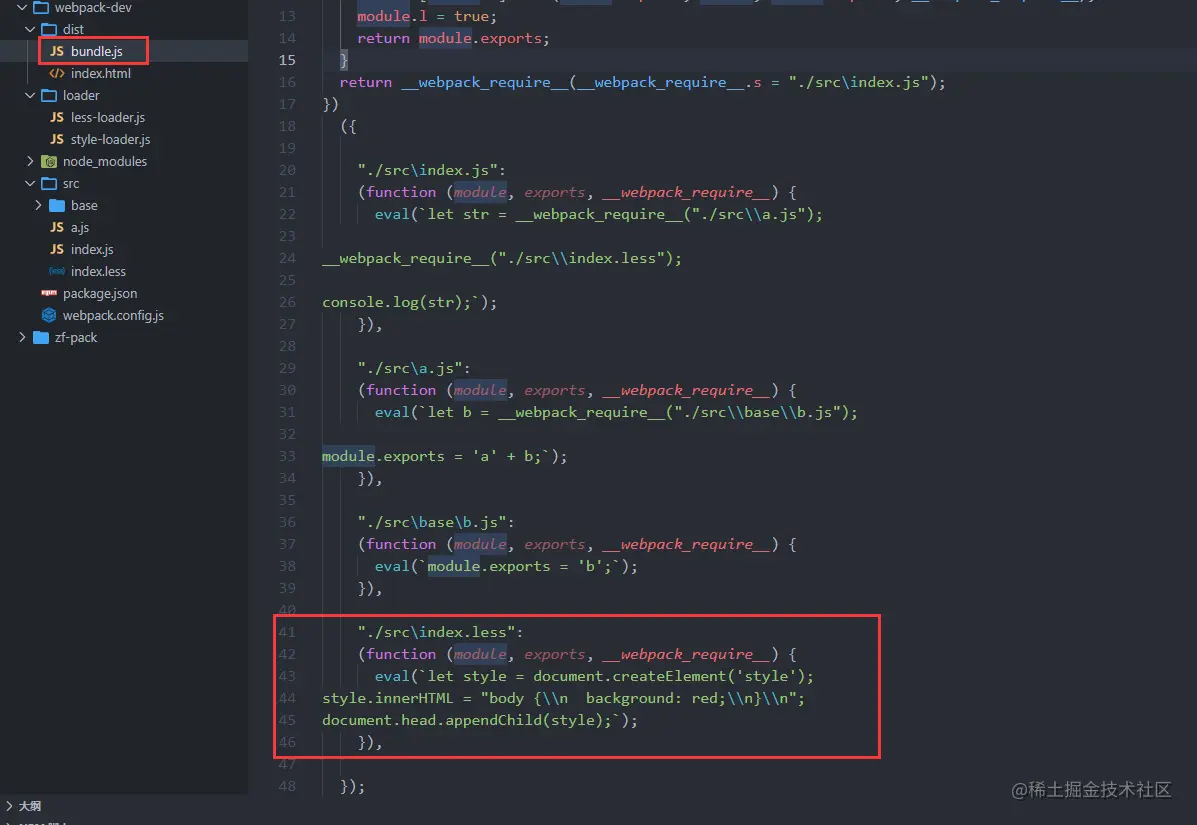Open a.js in the src folder
Screen dimensions: 1197x825
(79, 227)
